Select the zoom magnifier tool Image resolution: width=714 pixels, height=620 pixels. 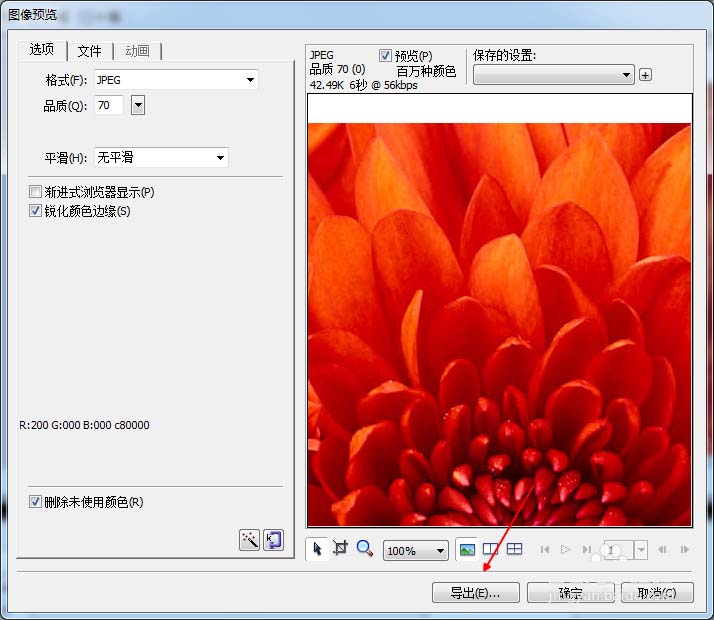(x=365, y=549)
